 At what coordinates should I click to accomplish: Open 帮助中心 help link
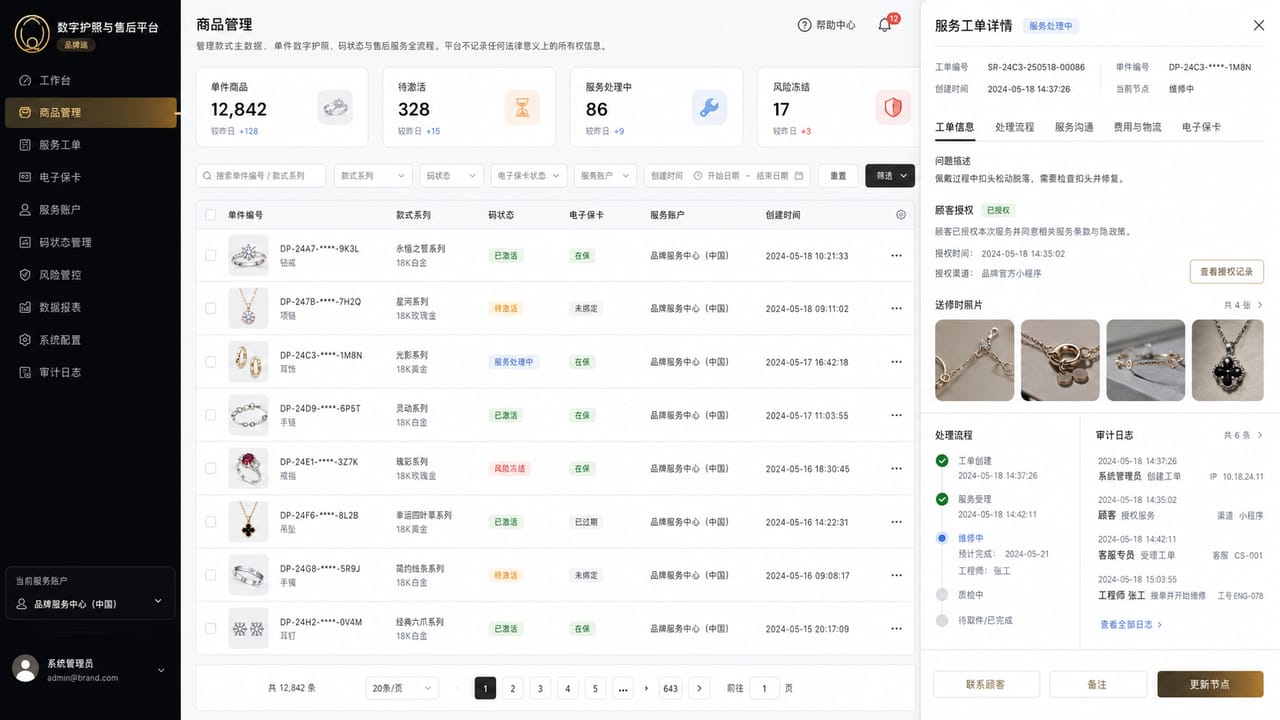coord(826,25)
